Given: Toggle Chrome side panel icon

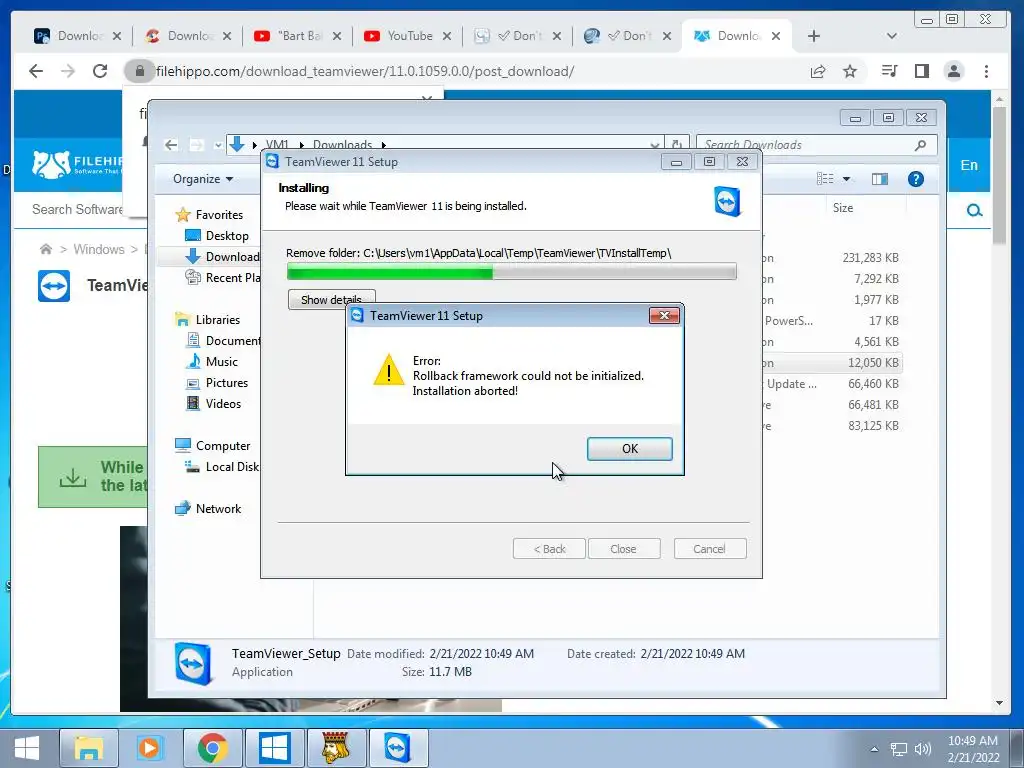Looking at the screenshot, I should (921, 71).
